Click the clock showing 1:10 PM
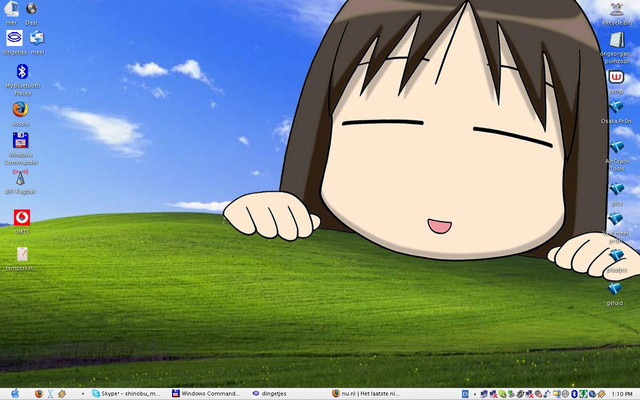Viewport: 640px width, 400px height. pyautogui.click(x=622, y=394)
